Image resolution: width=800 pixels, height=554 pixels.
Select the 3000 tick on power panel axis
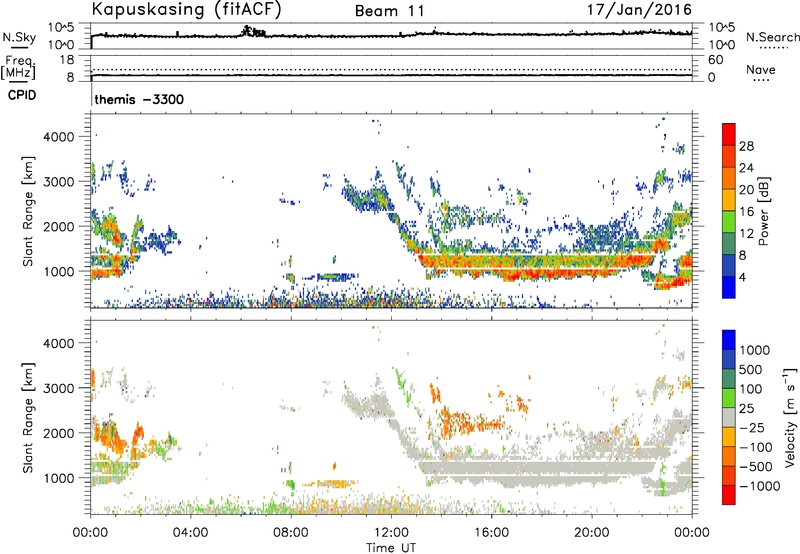point(58,182)
